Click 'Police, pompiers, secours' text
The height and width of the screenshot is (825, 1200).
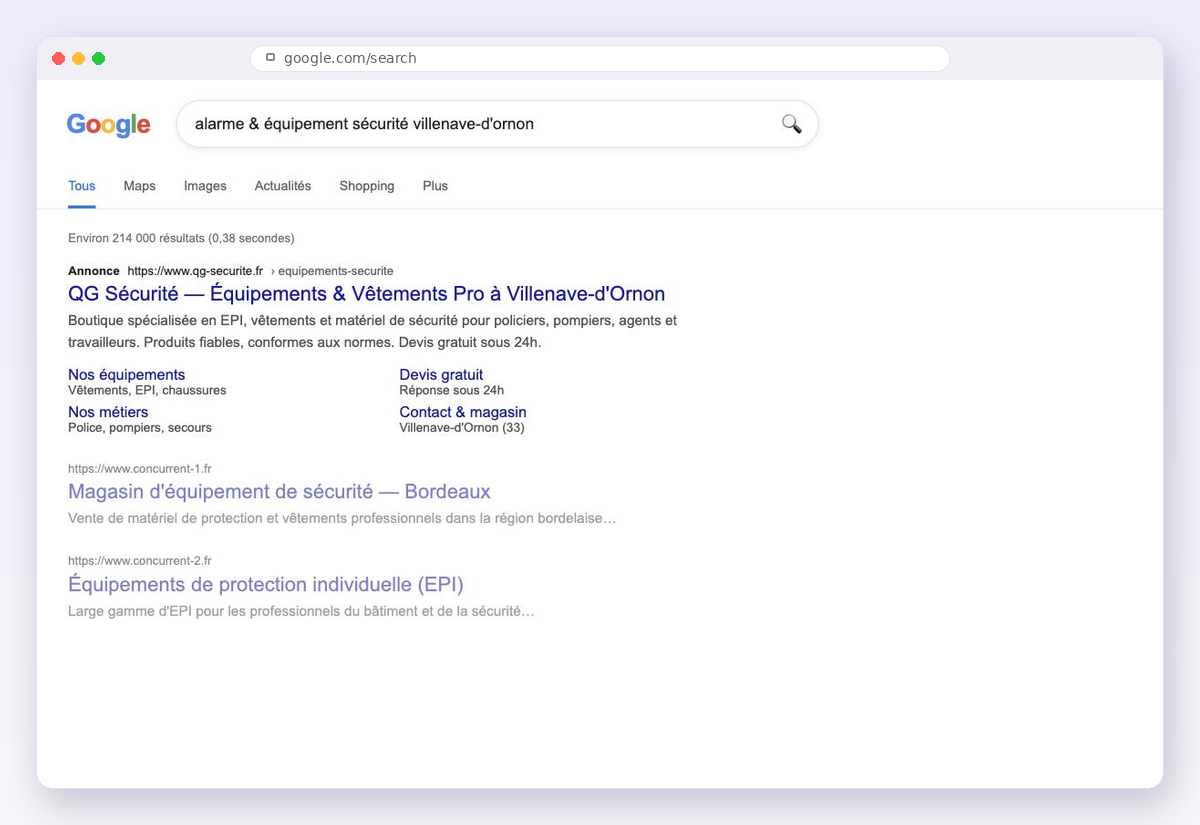(x=140, y=427)
